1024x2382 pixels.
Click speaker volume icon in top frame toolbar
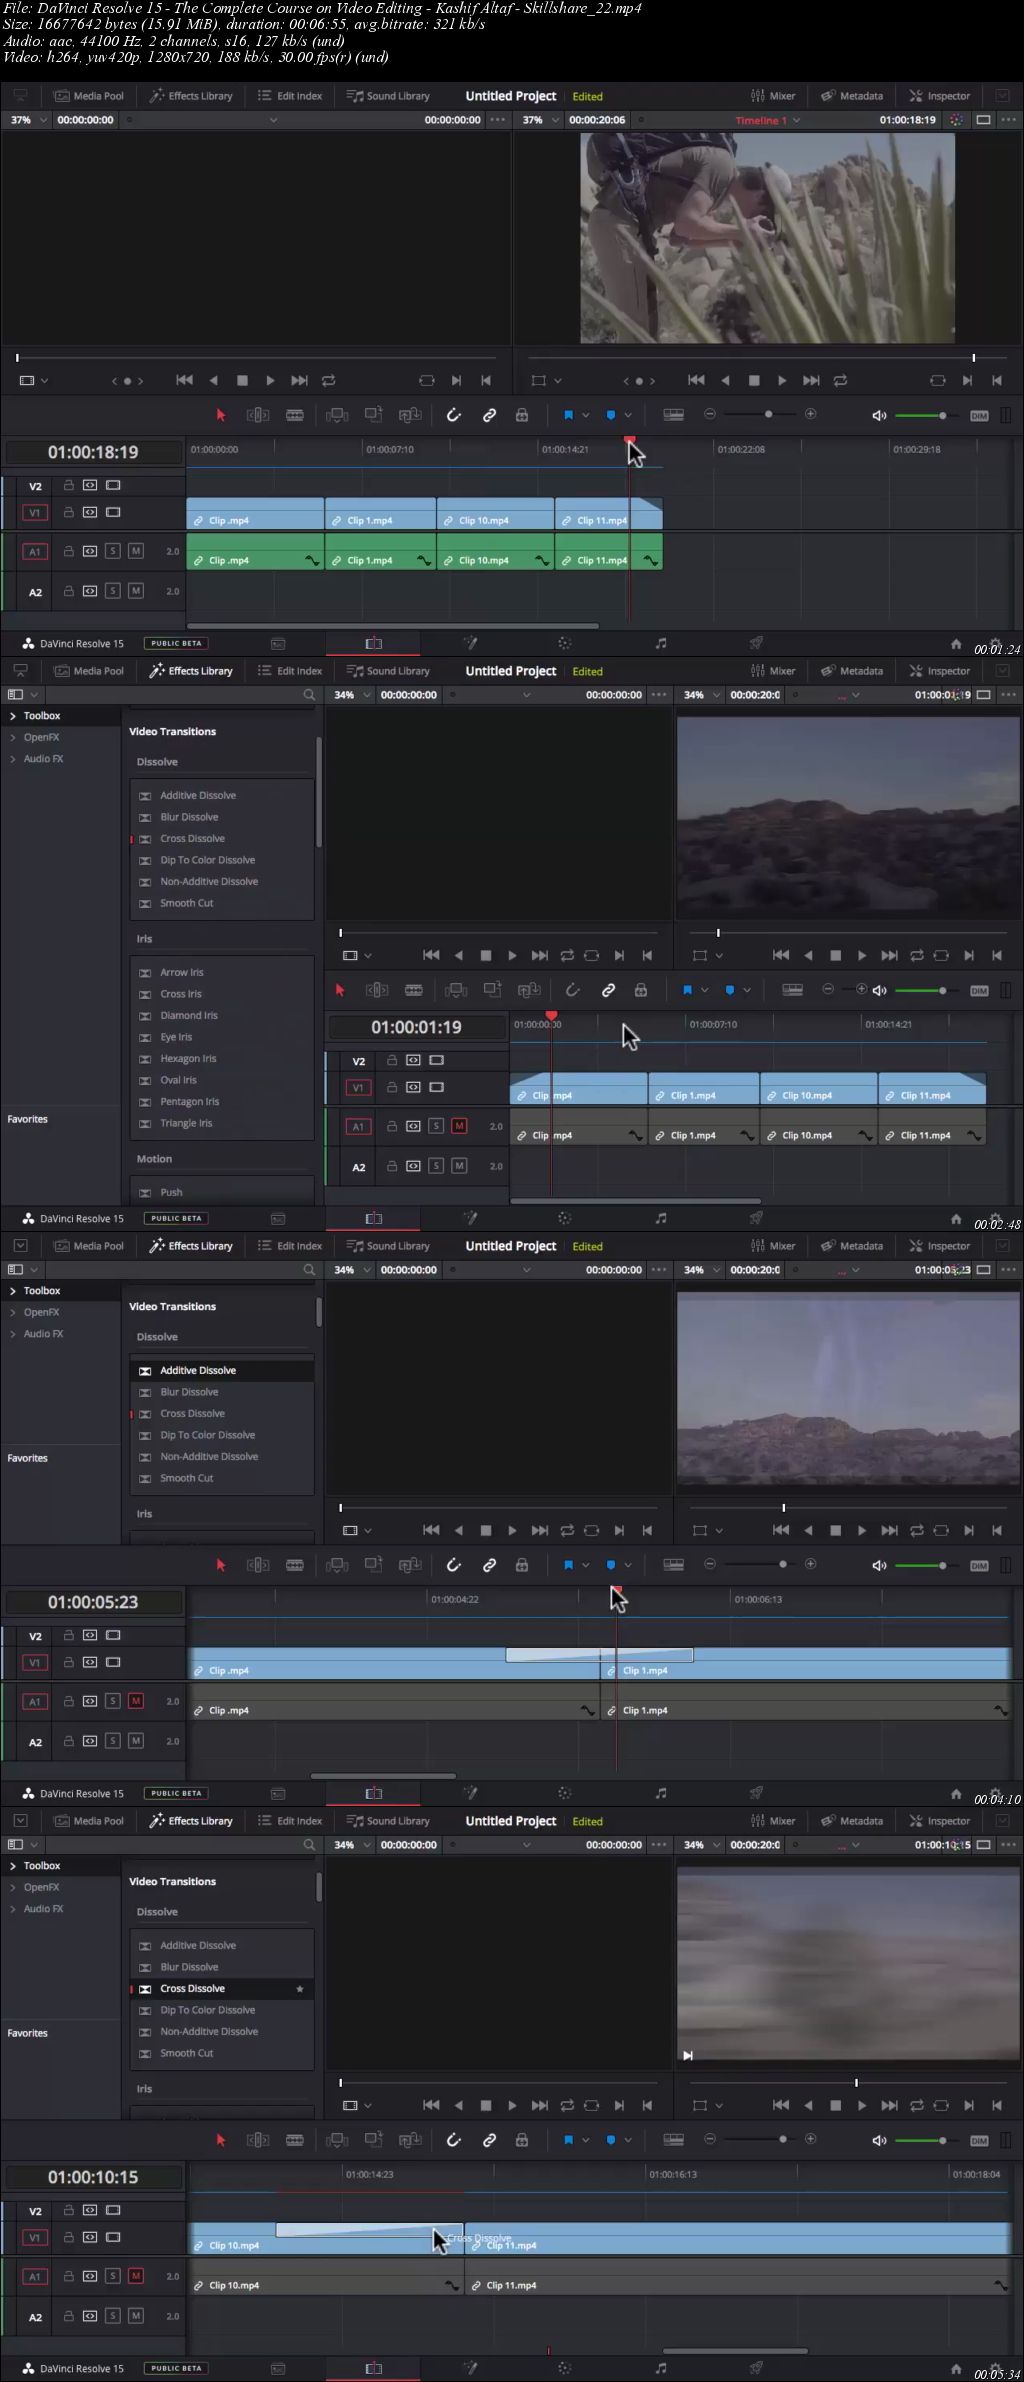[879, 415]
